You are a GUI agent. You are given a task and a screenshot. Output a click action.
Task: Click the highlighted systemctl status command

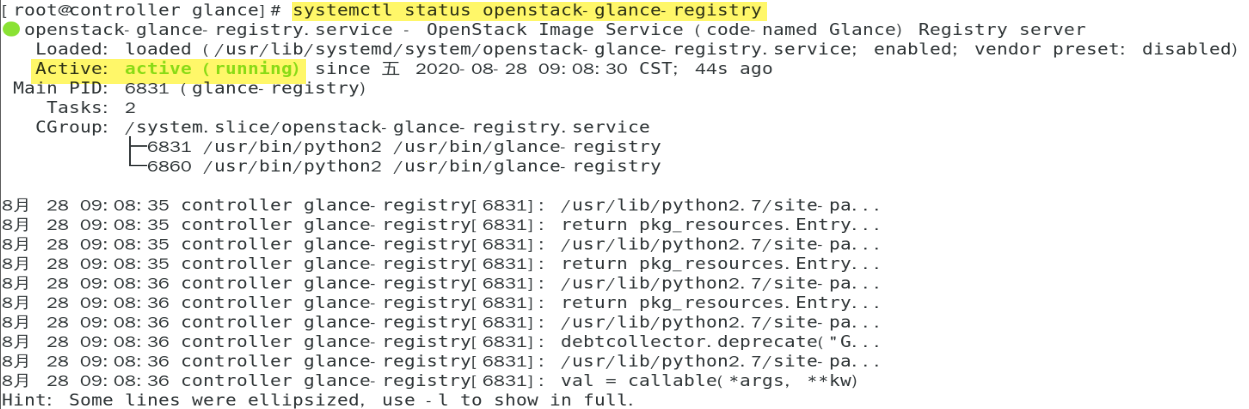[x=527, y=11]
